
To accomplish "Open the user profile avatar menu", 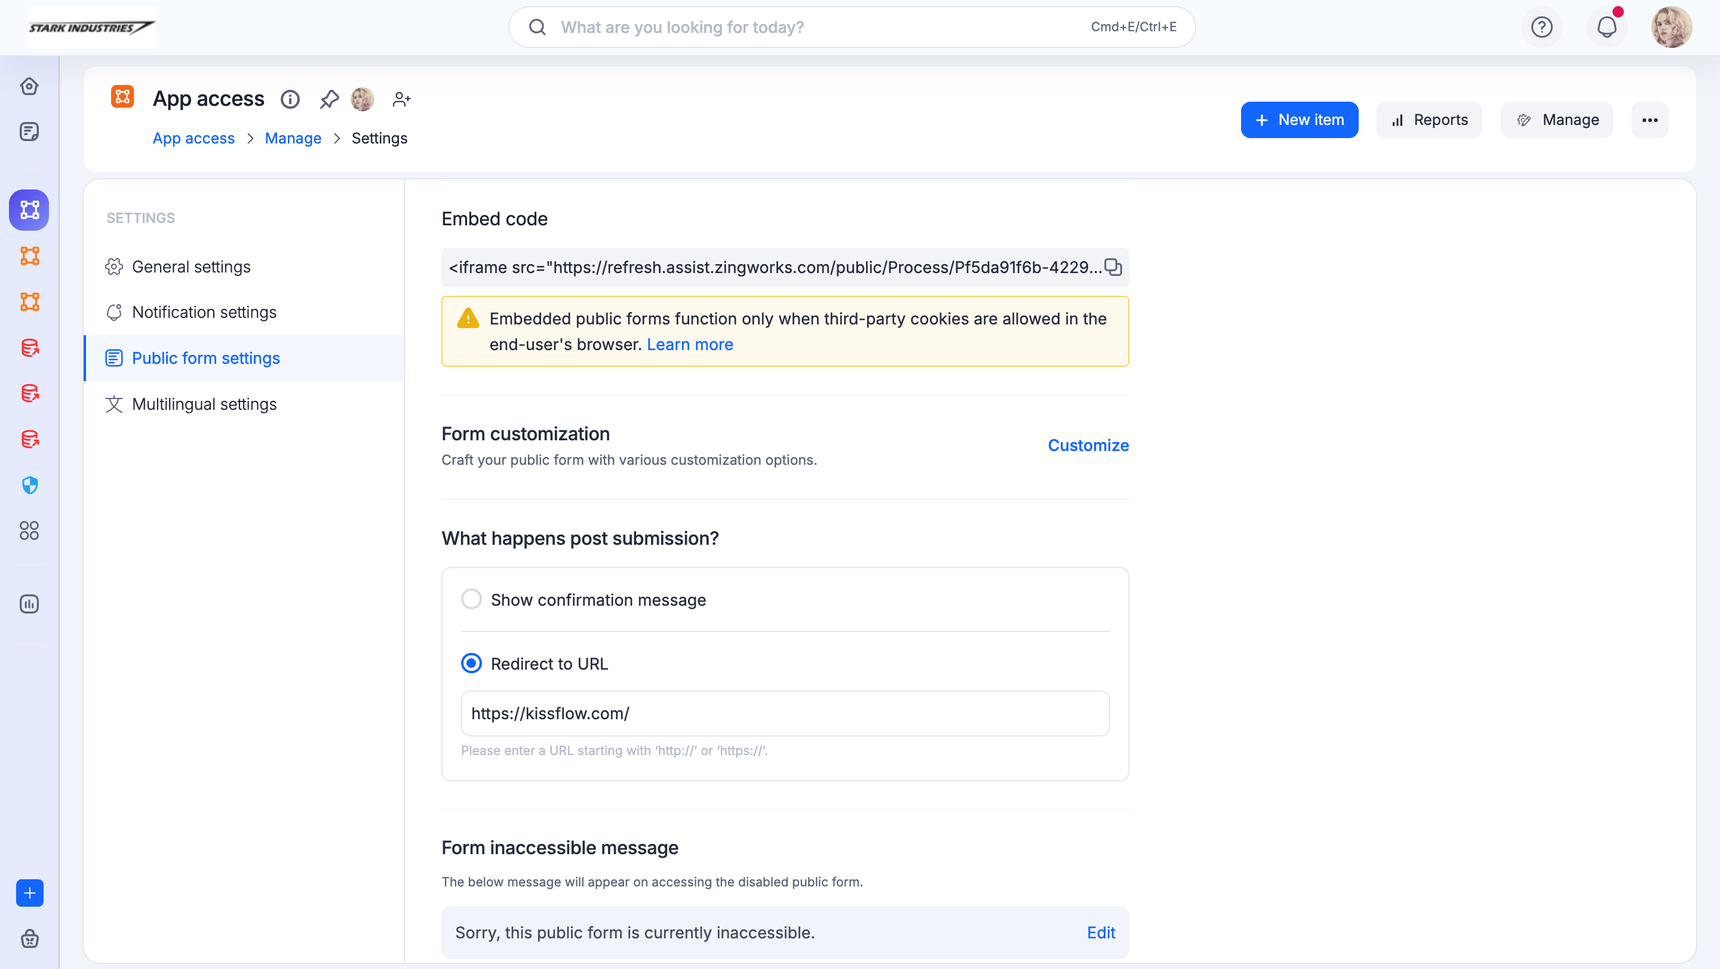I will tap(1671, 27).
